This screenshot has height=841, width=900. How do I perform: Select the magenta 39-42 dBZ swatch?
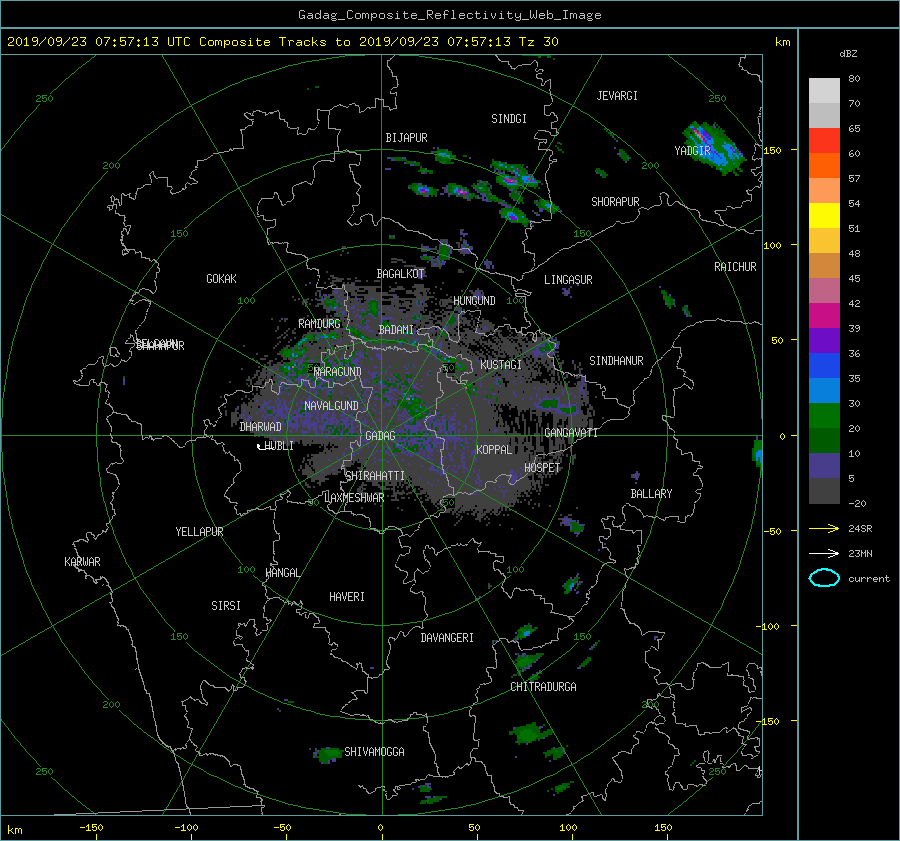(824, 316)
